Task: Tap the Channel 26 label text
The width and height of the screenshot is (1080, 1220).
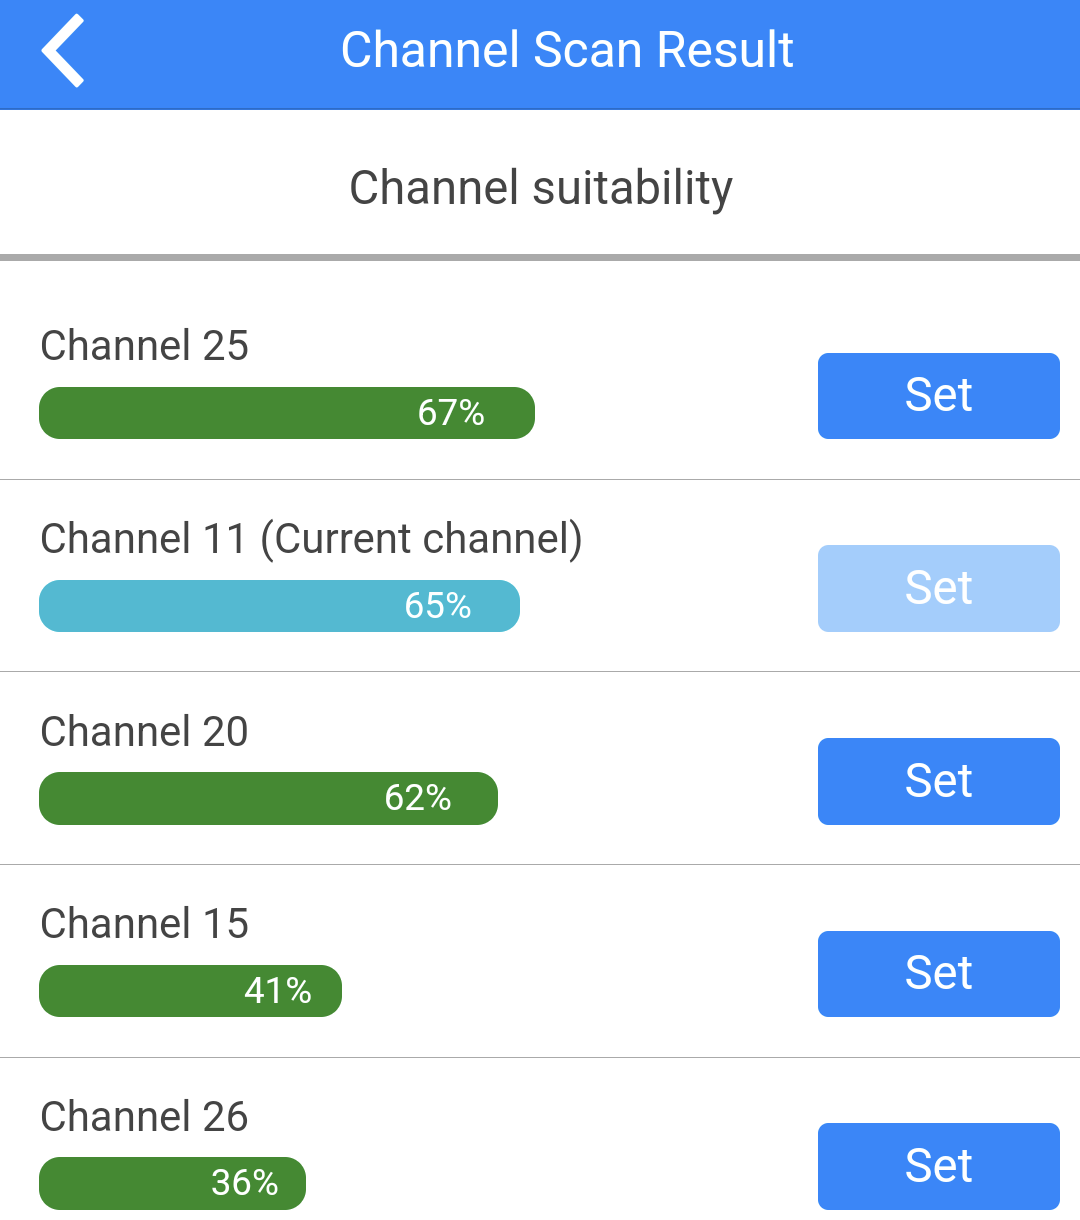Action: pos(144,1117)
